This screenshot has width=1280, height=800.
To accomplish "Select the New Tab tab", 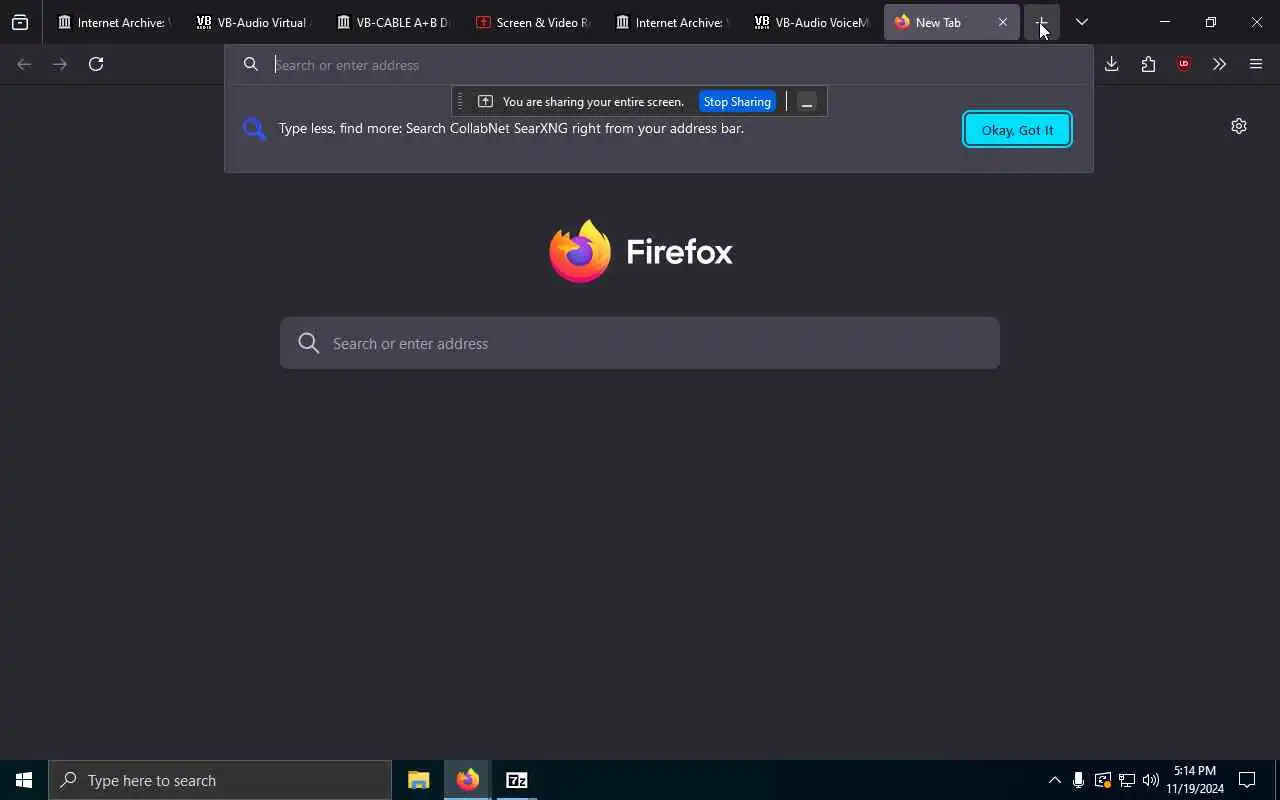I will pos(938,22).
